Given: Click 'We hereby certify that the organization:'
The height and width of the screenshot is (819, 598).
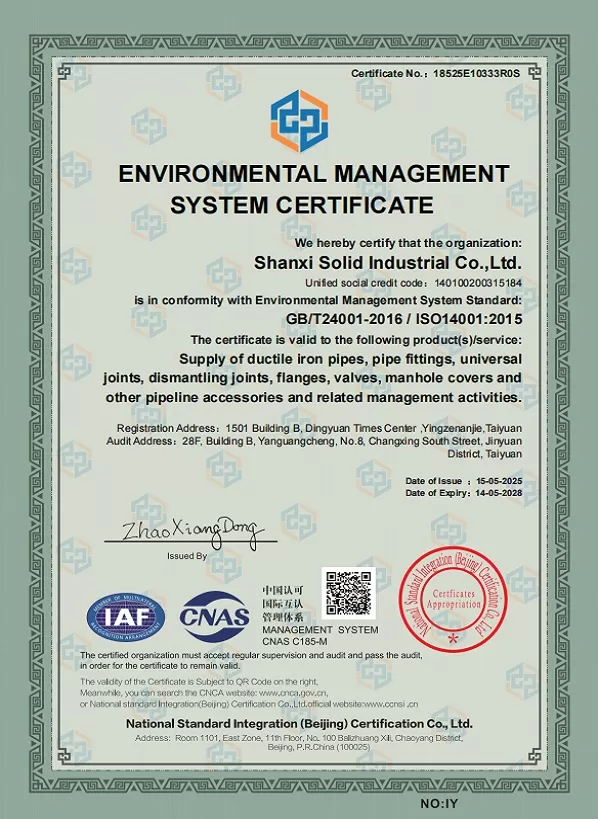Looking at the screenshot, I should [408, 243].
